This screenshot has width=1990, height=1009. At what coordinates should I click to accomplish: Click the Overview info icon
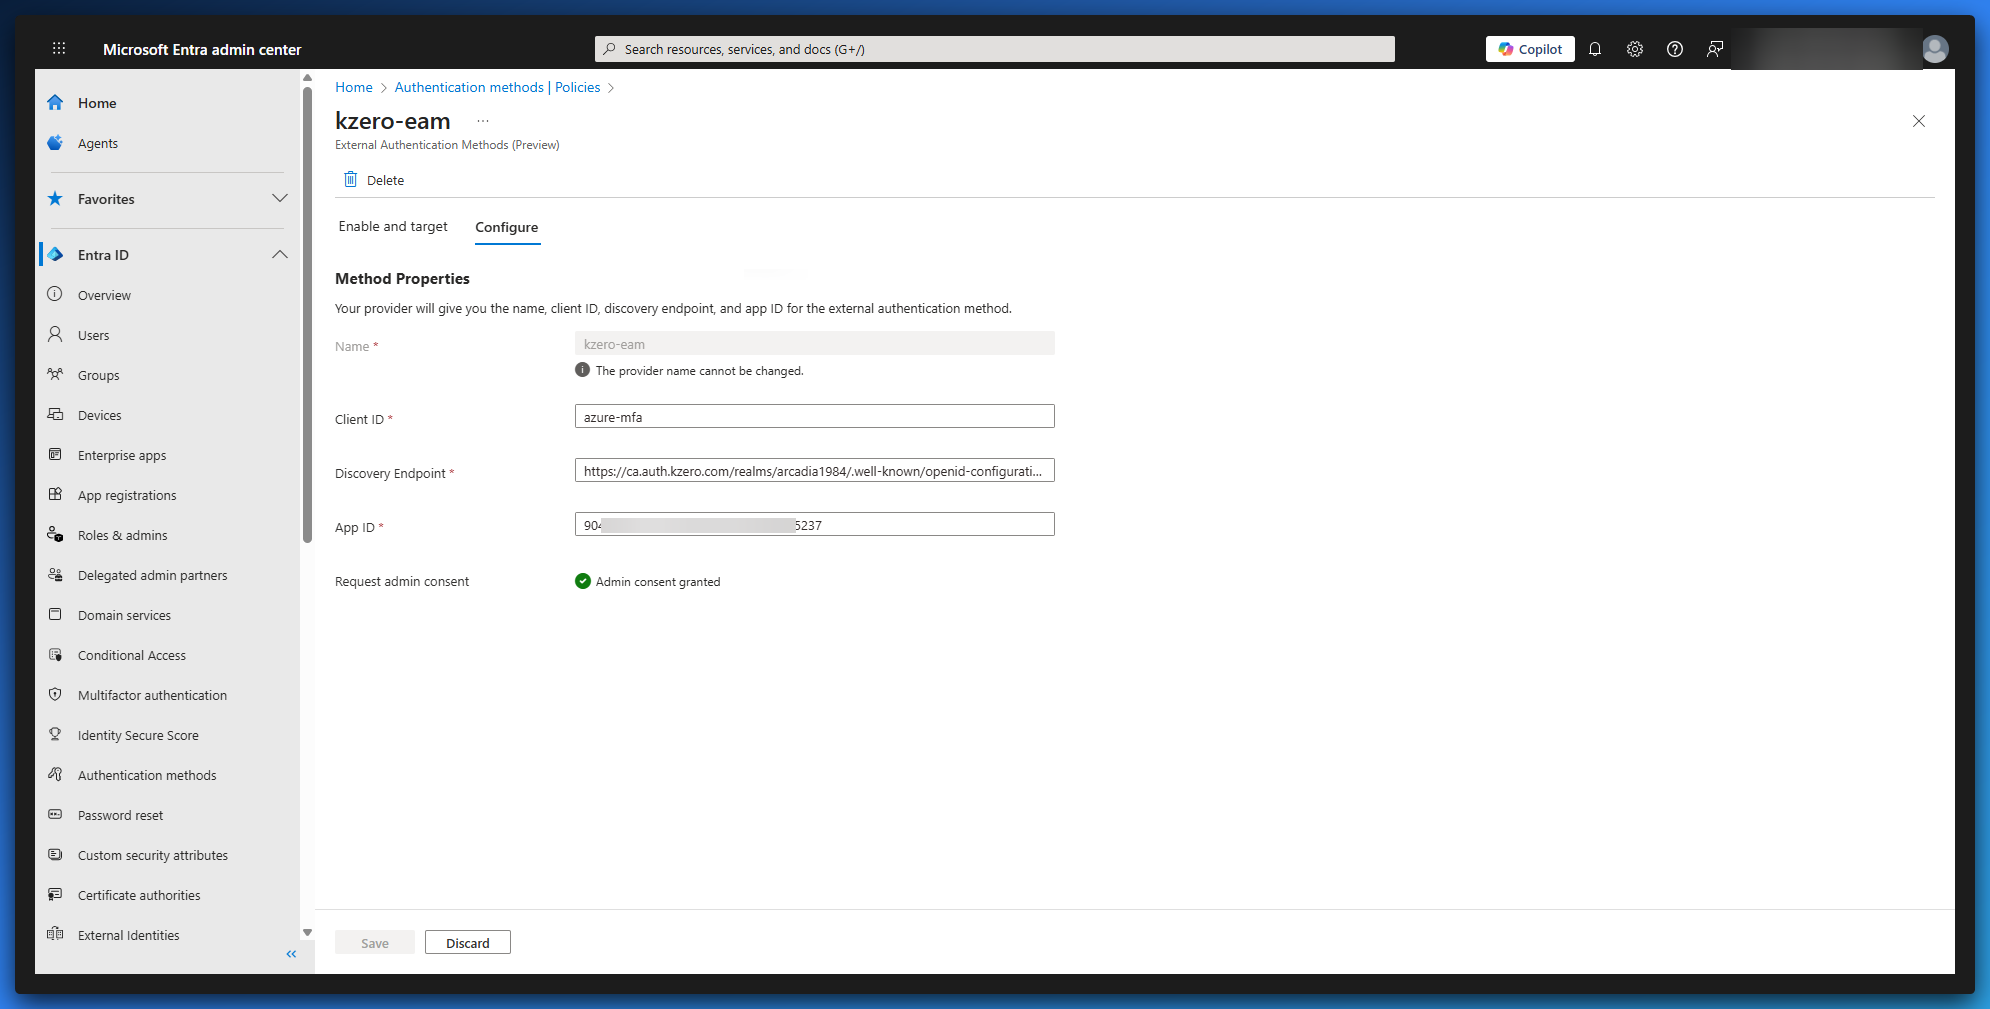55,294
